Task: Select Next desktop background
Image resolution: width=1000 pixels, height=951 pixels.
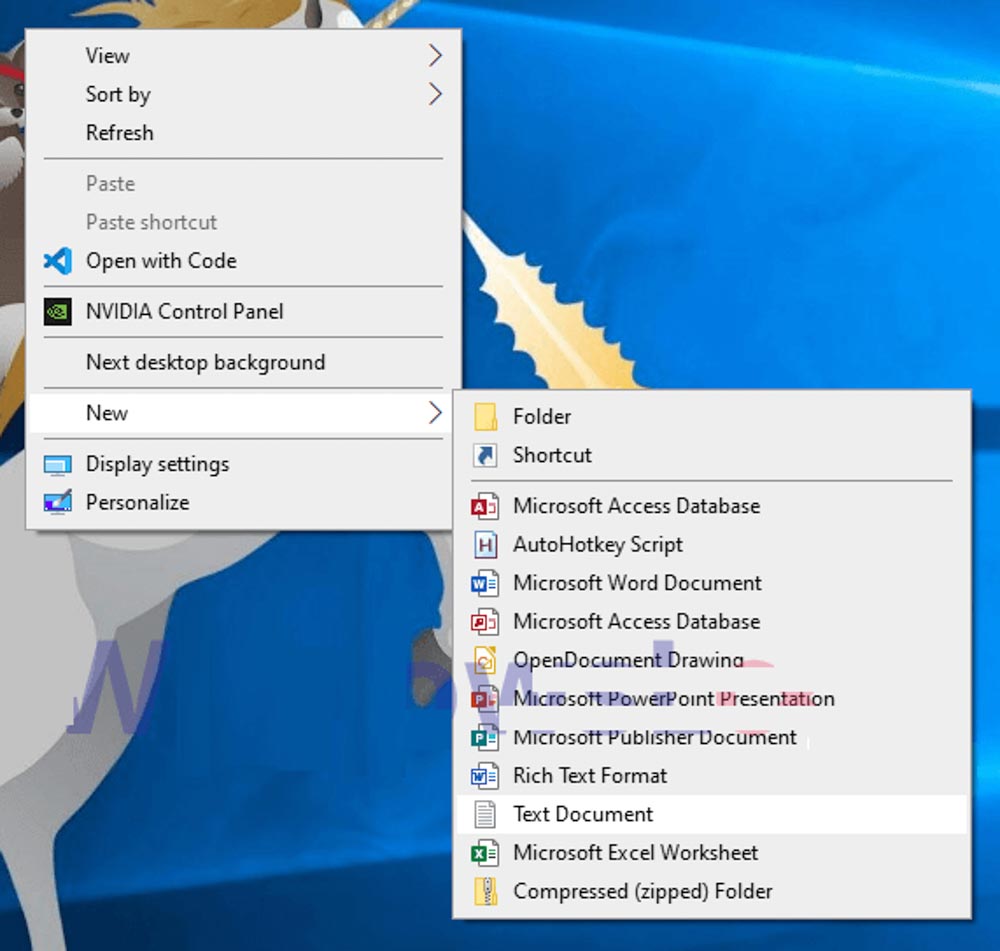Action: [205, 363]
